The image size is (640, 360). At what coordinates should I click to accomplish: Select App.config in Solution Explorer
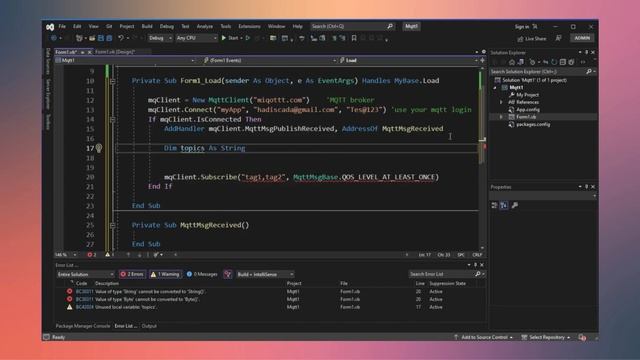pyautogui.click(x=528, y=109)
